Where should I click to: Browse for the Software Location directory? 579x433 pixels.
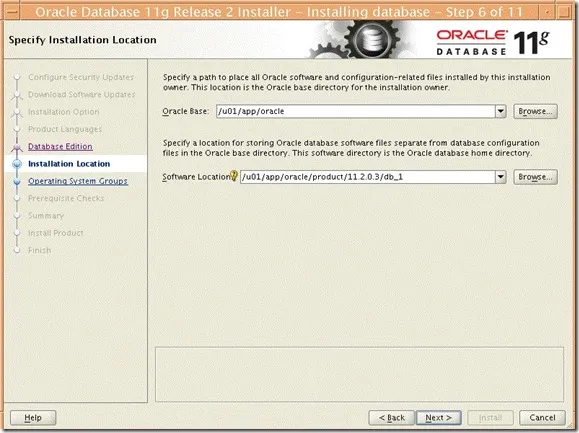coord(535,177)
